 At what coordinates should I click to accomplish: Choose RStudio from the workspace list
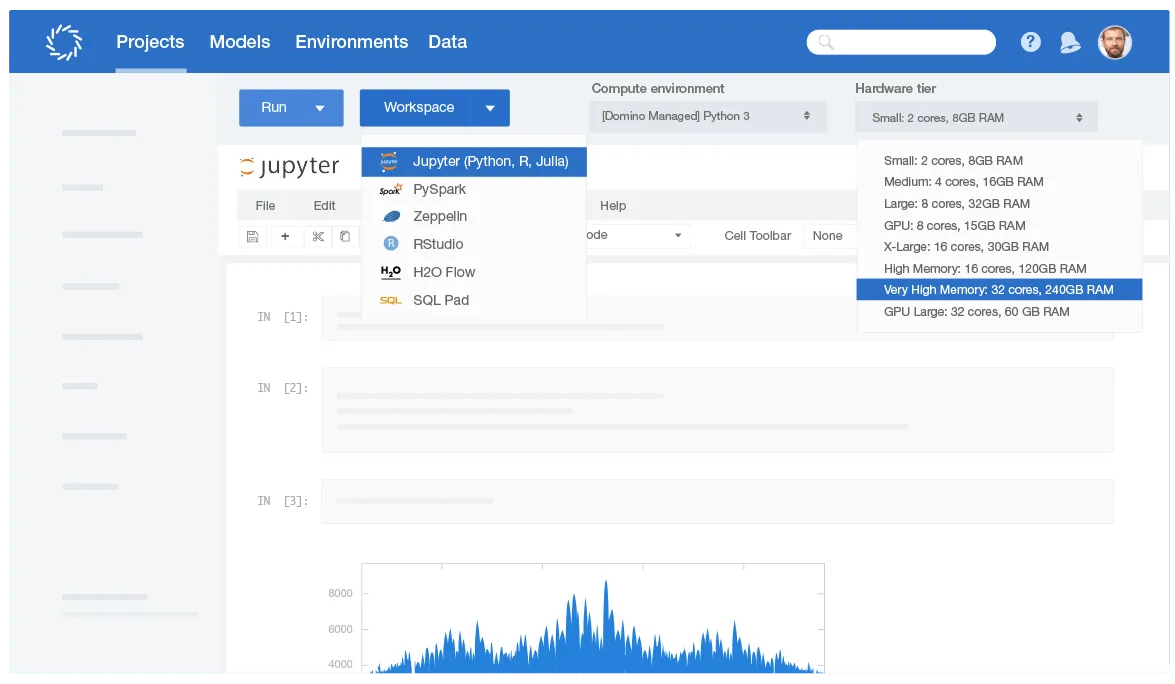point(438,244)
